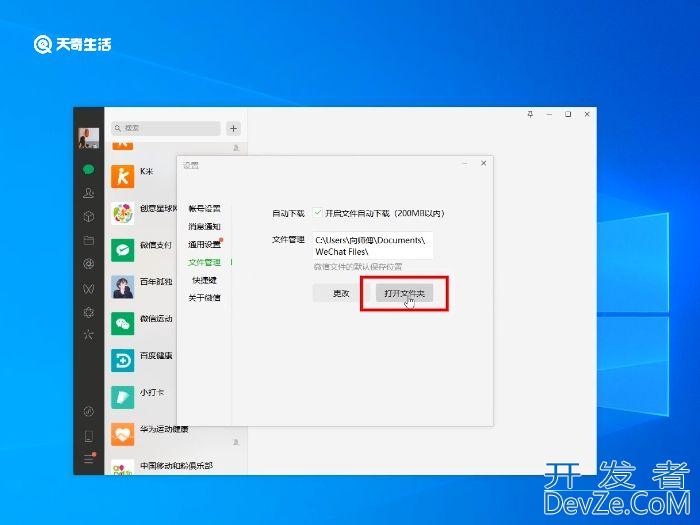
Task: Open the 微信支付 chat avatar
Action: (x=122, y=250)
